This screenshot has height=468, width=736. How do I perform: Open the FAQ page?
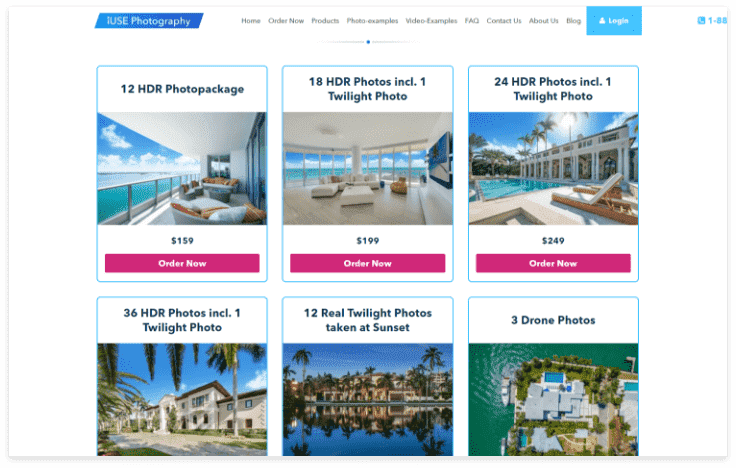coord(472,21)
